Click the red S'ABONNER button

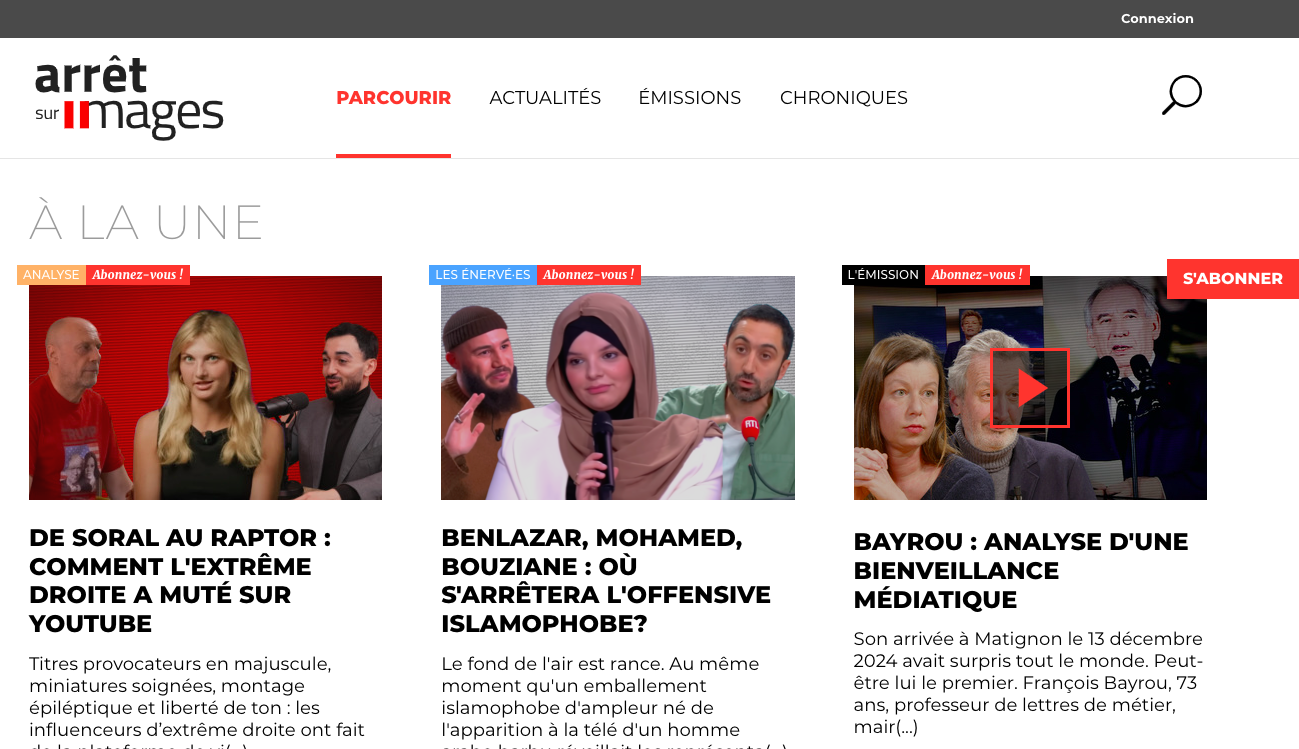pos(1232,279)
